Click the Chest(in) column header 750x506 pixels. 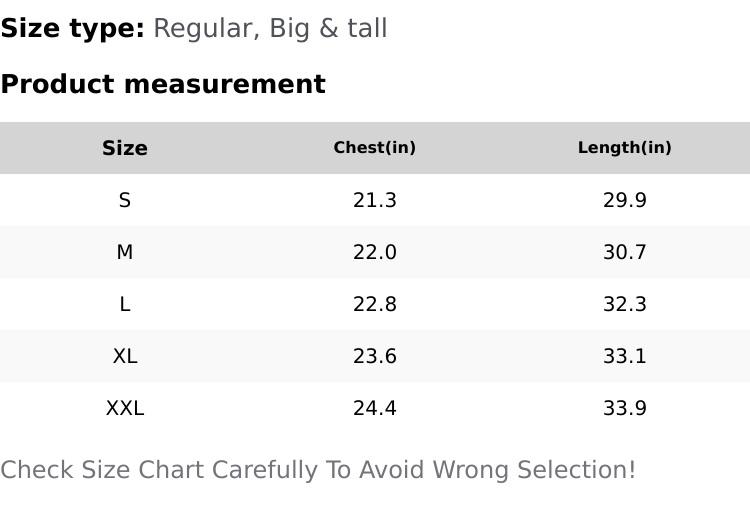(x=375, y=148)
